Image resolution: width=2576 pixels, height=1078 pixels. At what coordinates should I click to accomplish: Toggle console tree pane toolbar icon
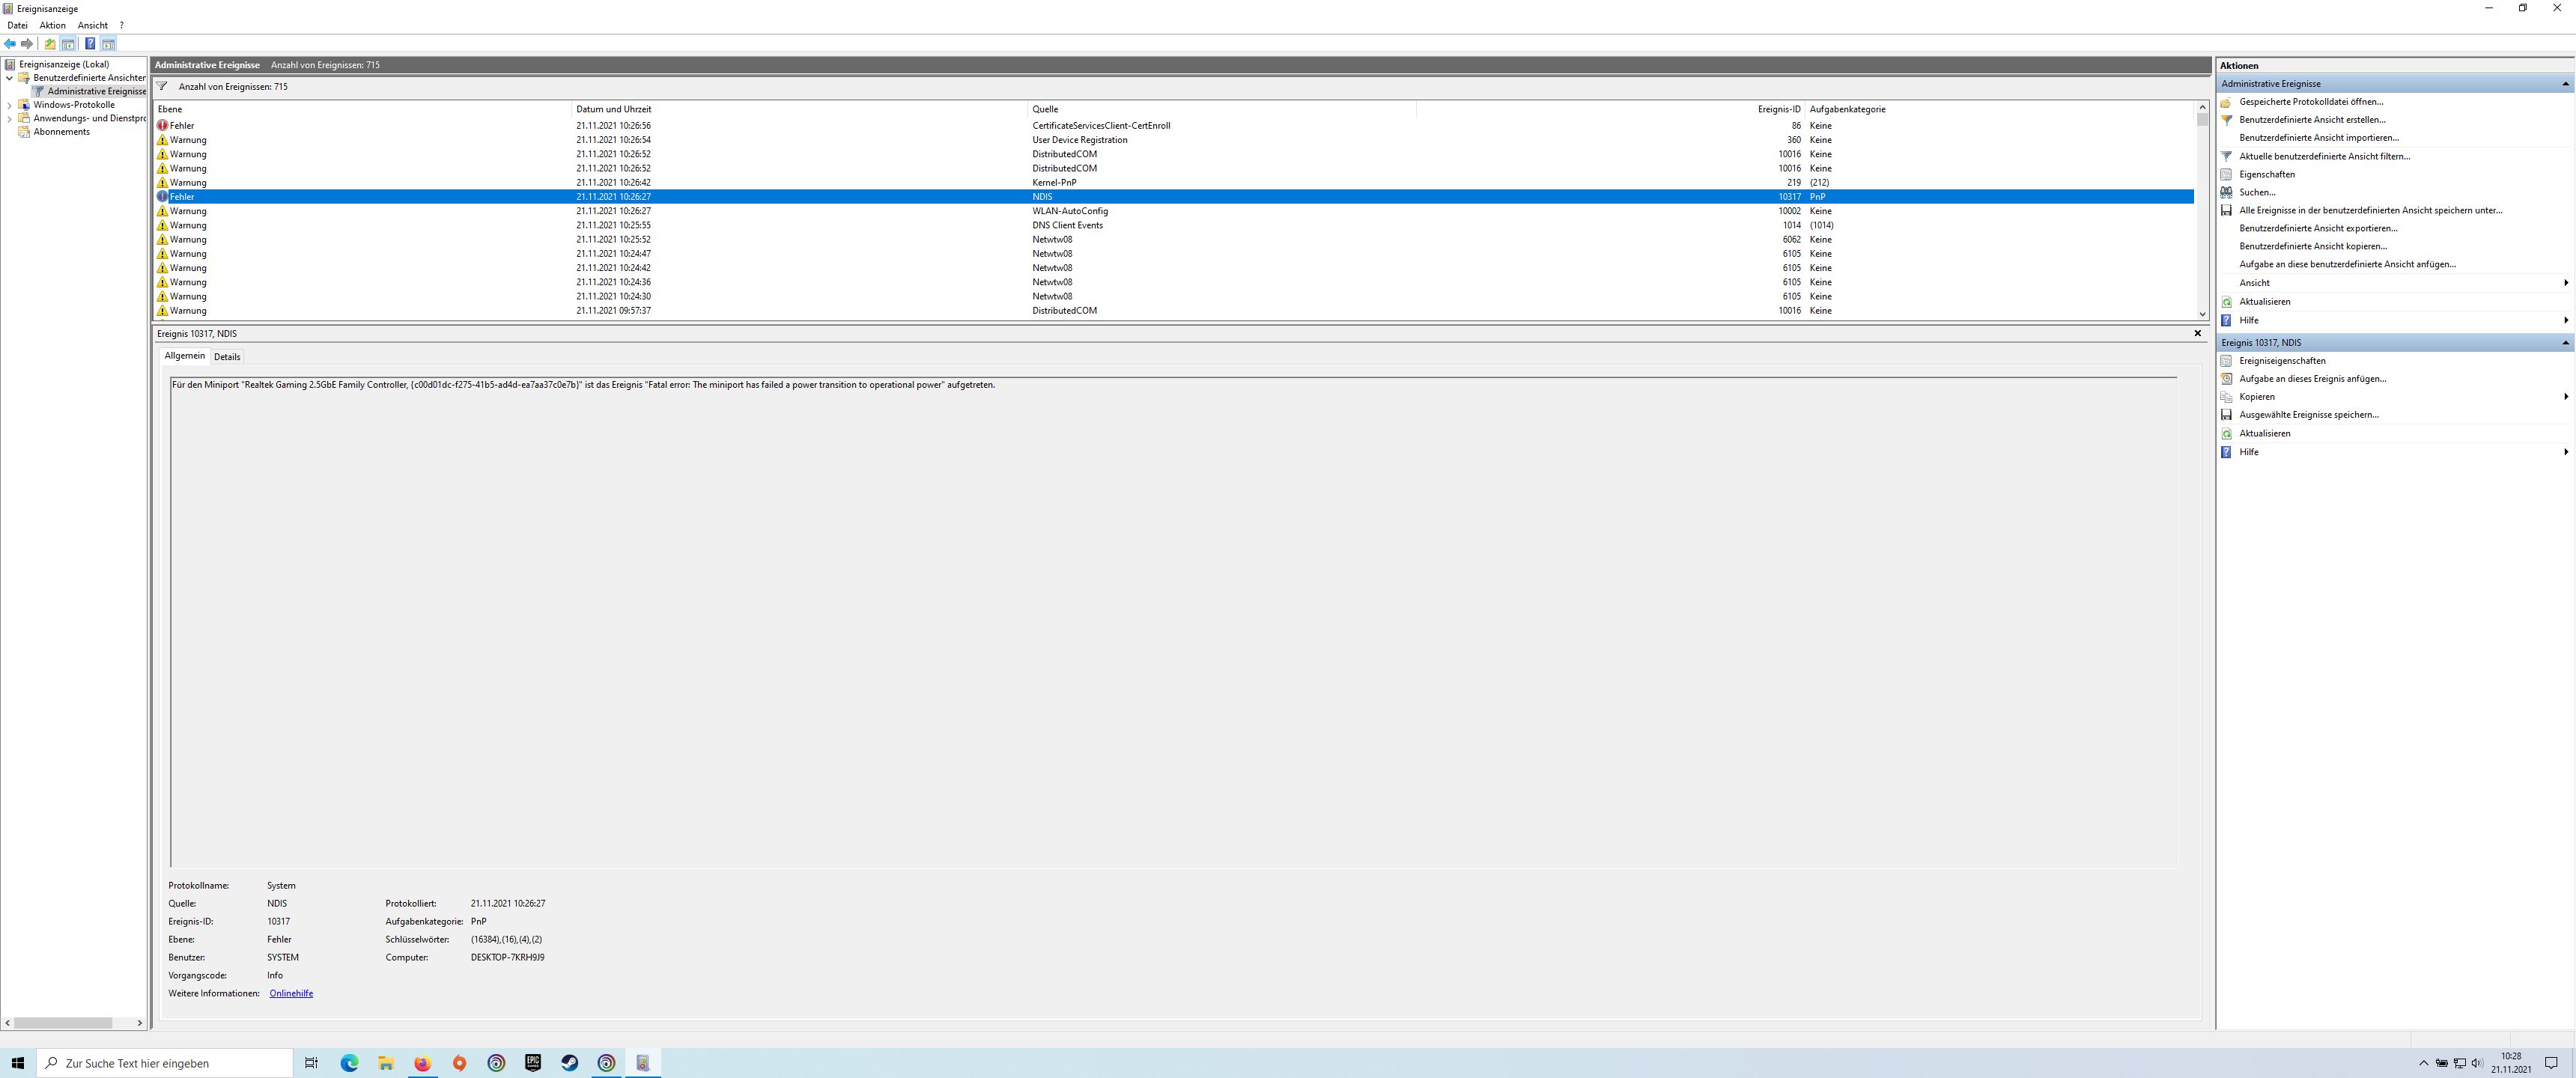click(68, 44)
